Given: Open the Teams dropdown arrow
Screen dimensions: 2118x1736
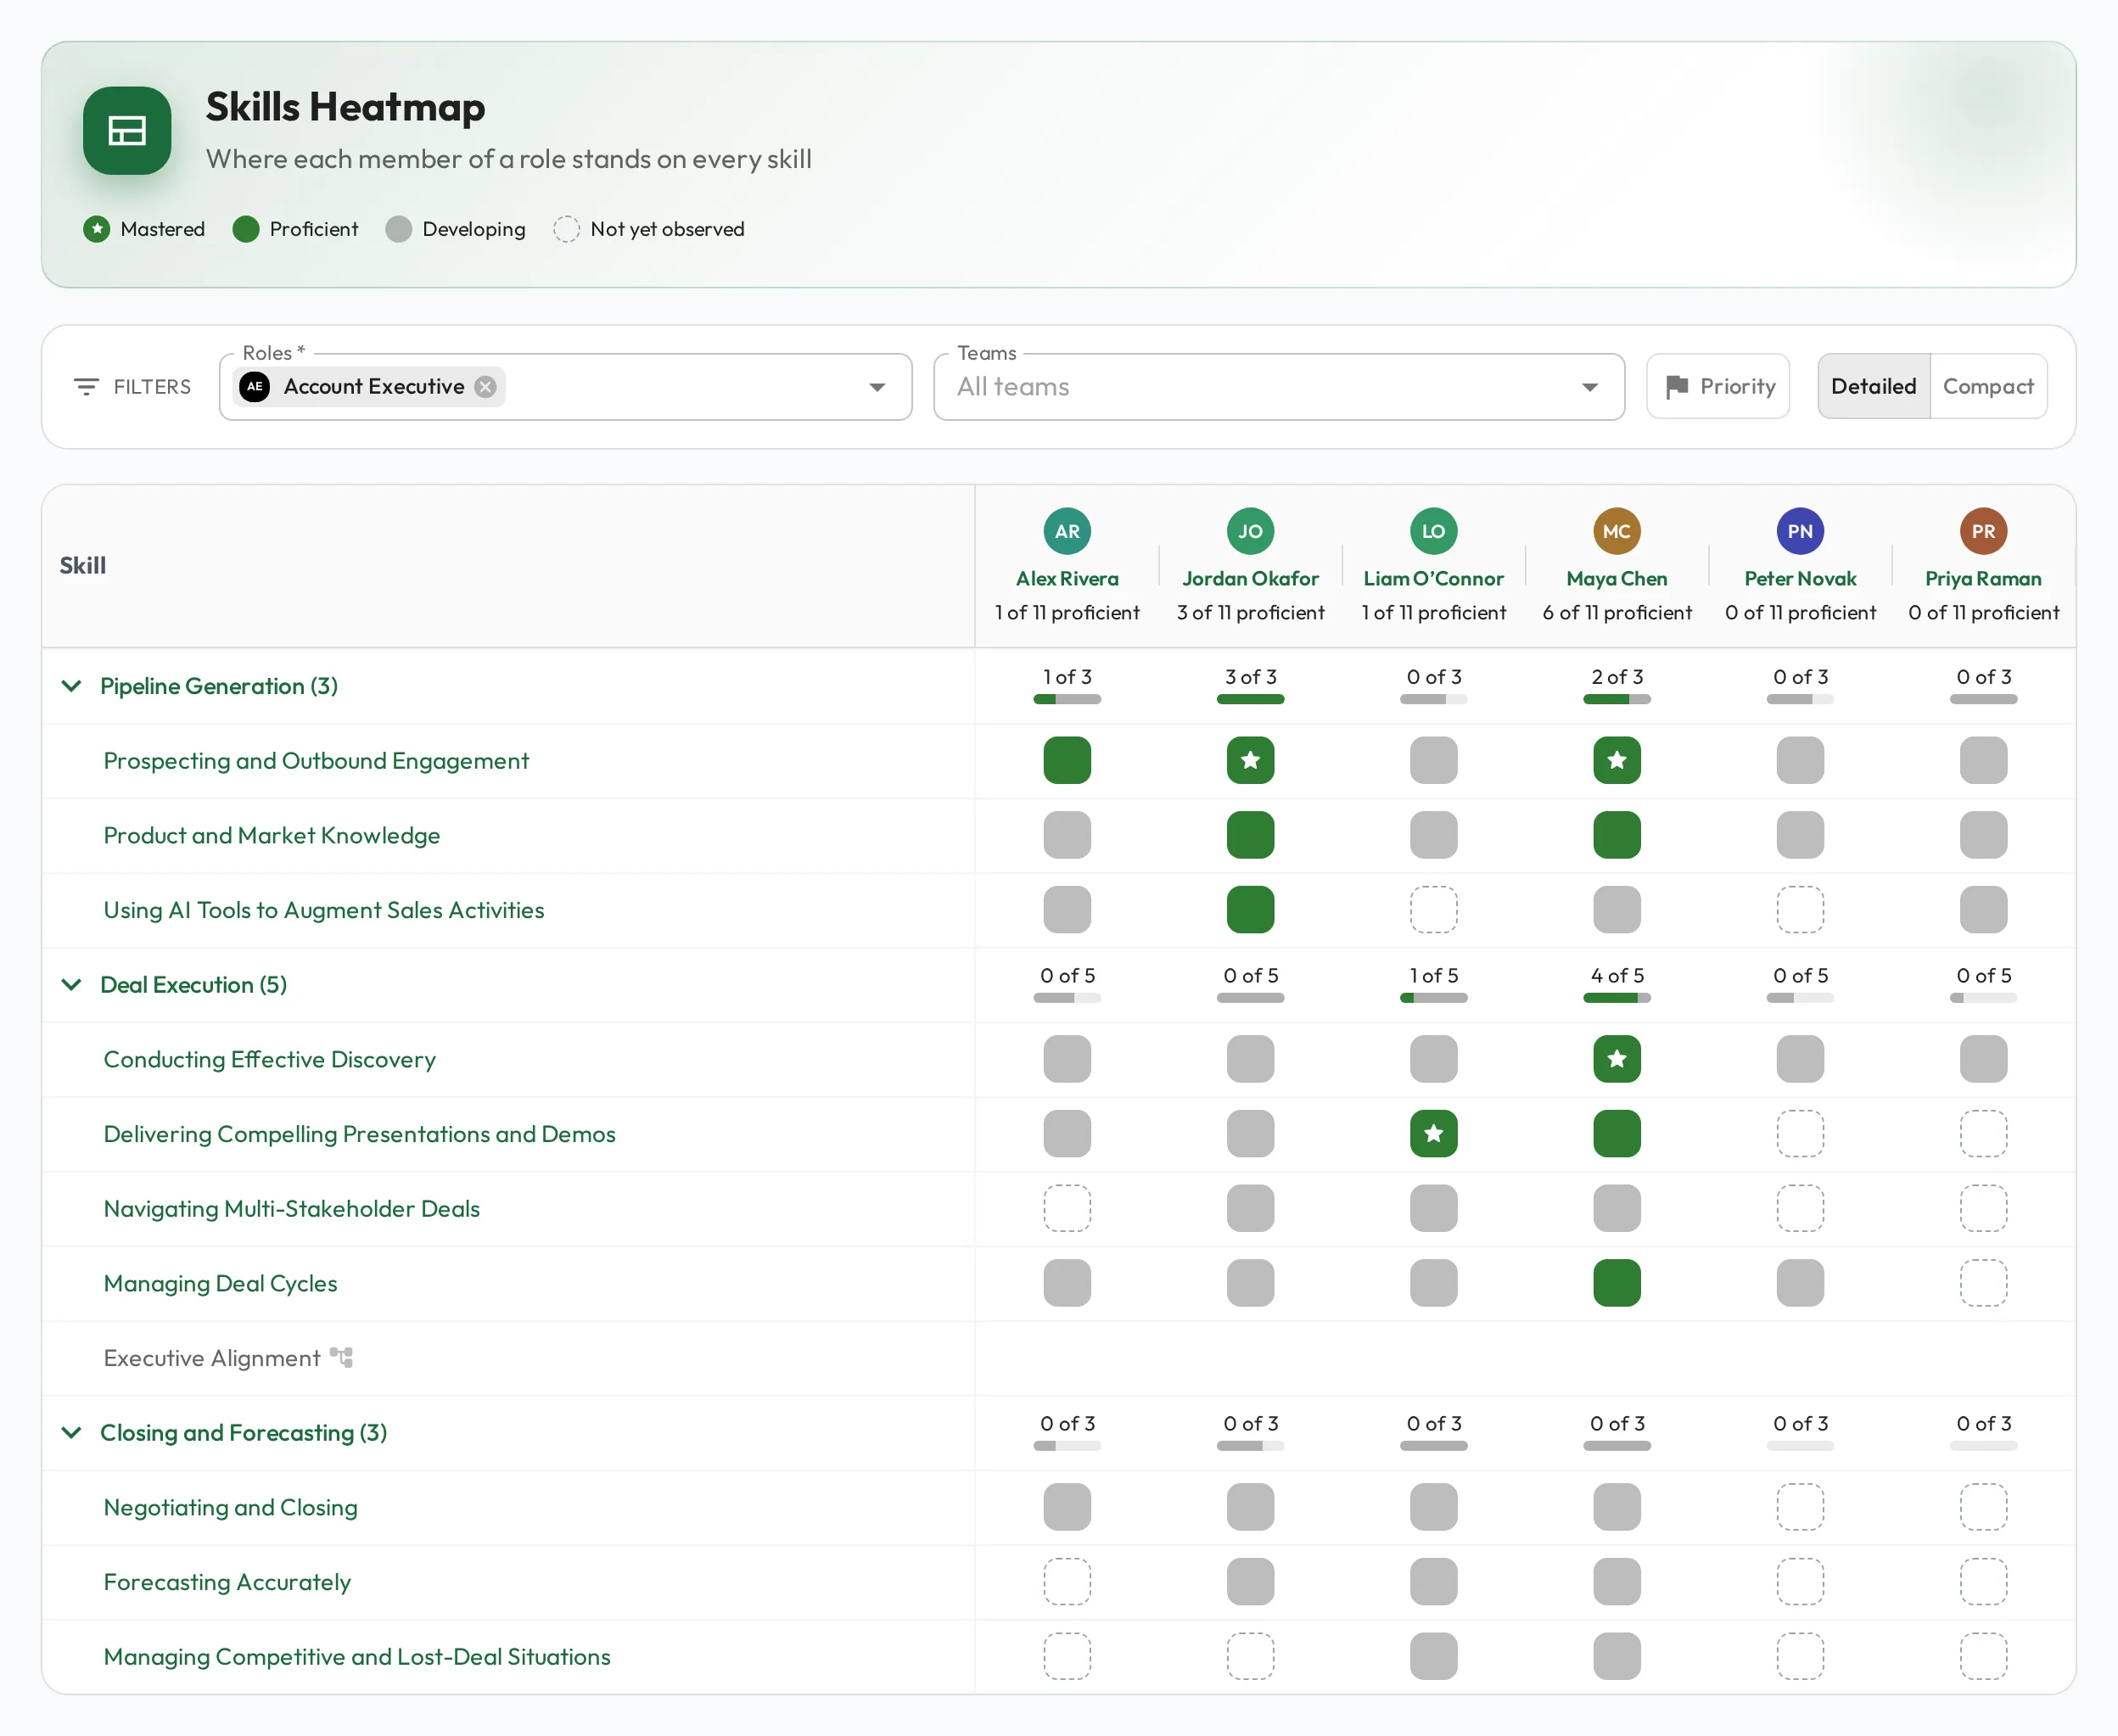Looking at the screenshot, I should click(x=1590, y=387).
